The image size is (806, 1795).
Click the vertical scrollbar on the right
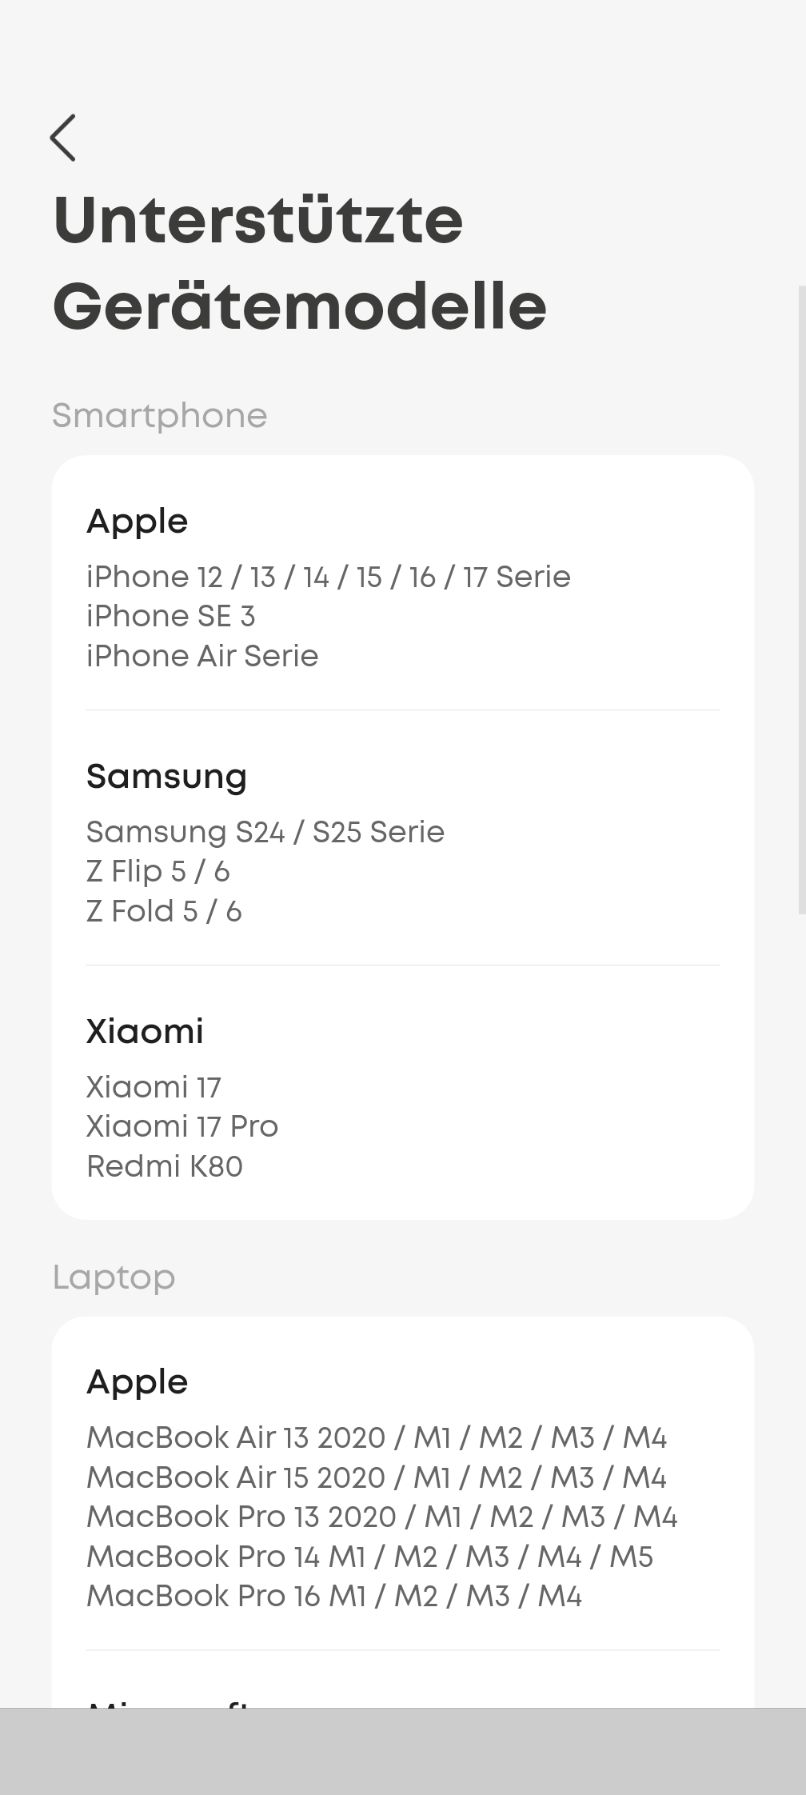801,600
